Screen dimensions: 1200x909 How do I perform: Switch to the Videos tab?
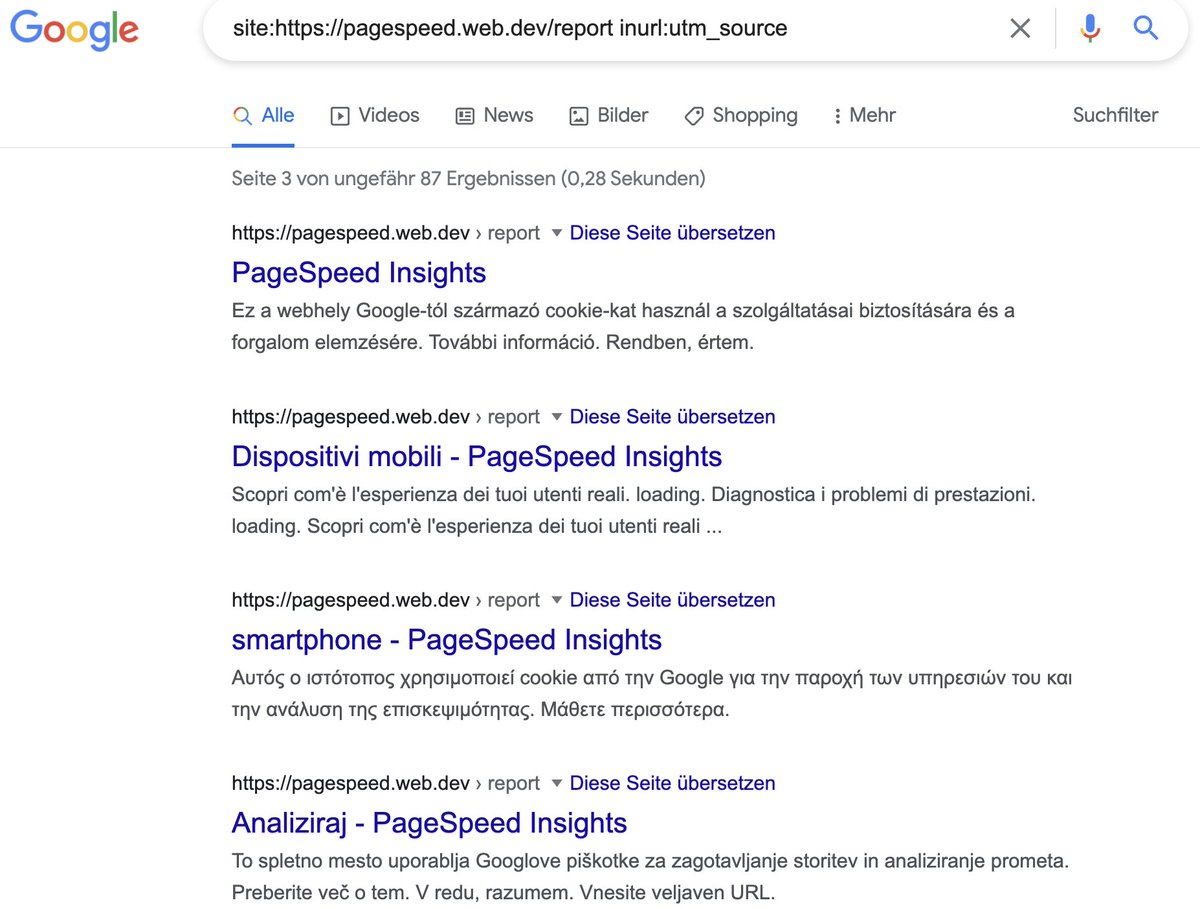(x=375, y=115)
